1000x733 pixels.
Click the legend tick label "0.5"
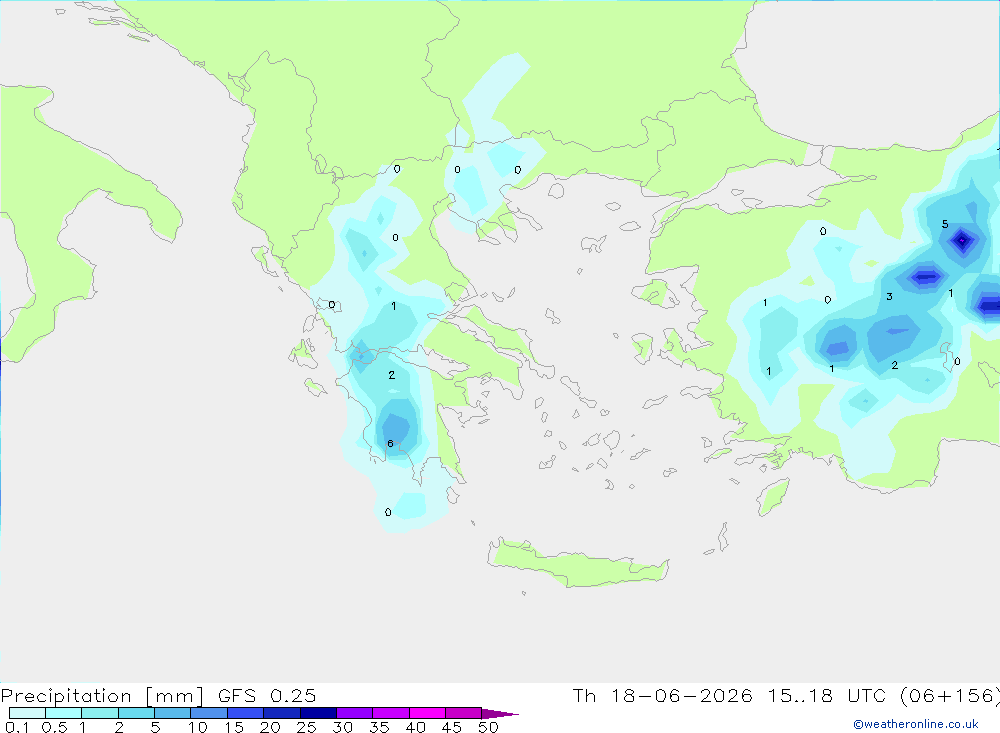(54, 727)
